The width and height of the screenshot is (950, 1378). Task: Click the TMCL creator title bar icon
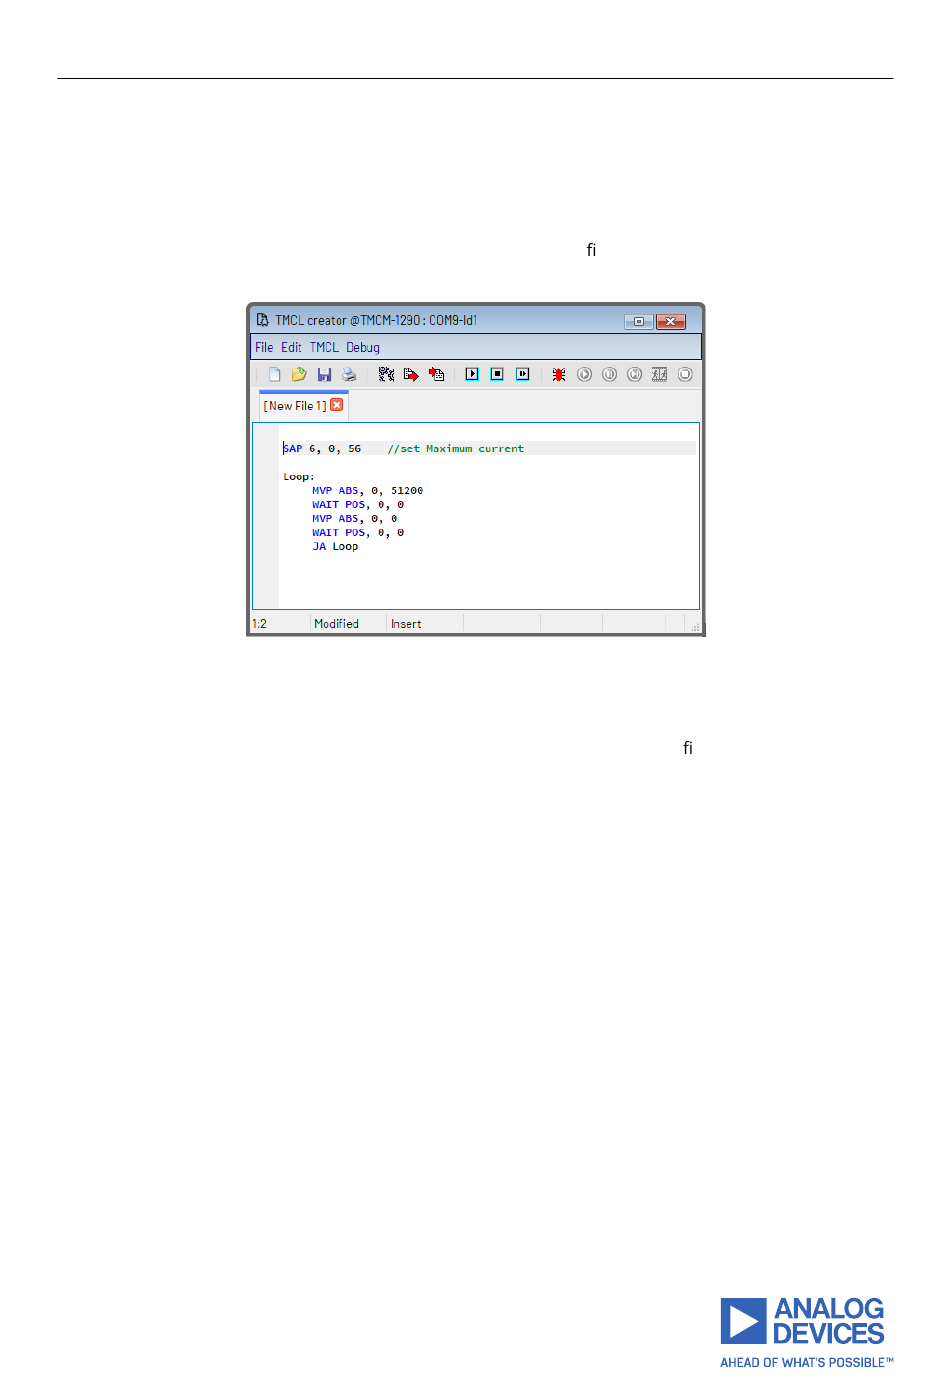[262, 320]
